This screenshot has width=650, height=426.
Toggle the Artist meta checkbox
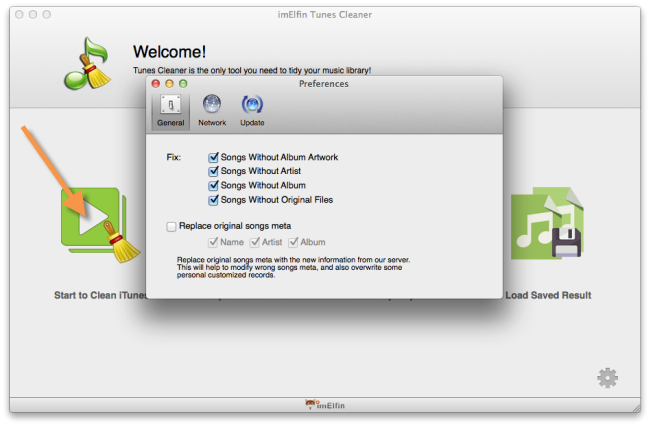pyautogui.click(x=255, y=242)
